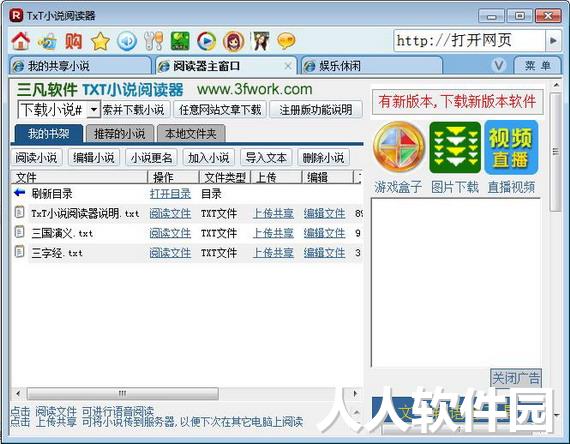The image size is (570, 444).
Task: Click the yellow star favorites icon
Action: pos(100,41)
